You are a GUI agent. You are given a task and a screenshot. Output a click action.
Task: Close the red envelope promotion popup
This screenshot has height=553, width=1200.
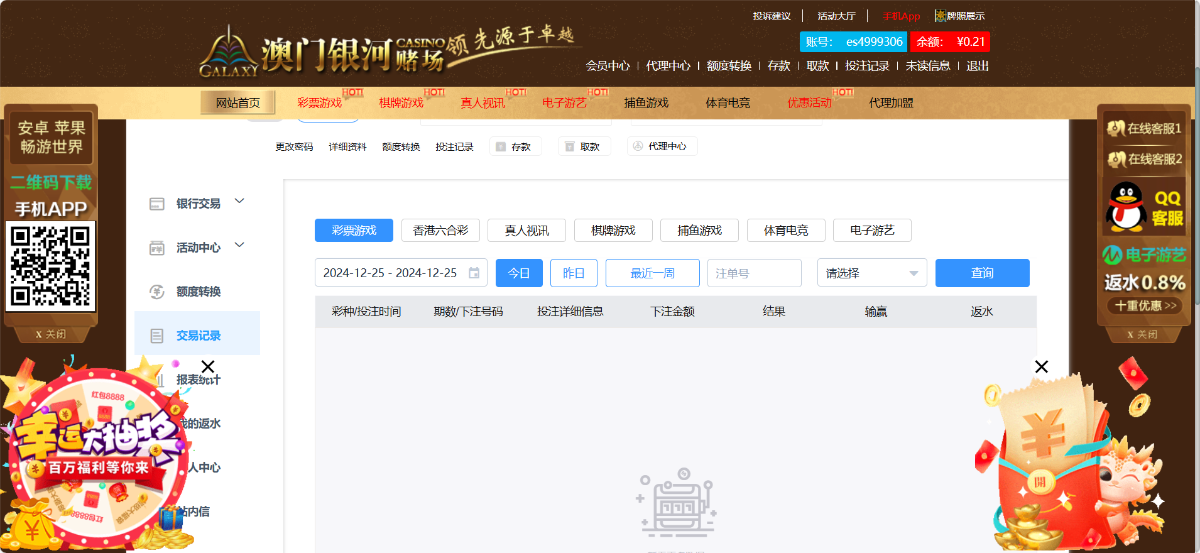point(1041,367)
